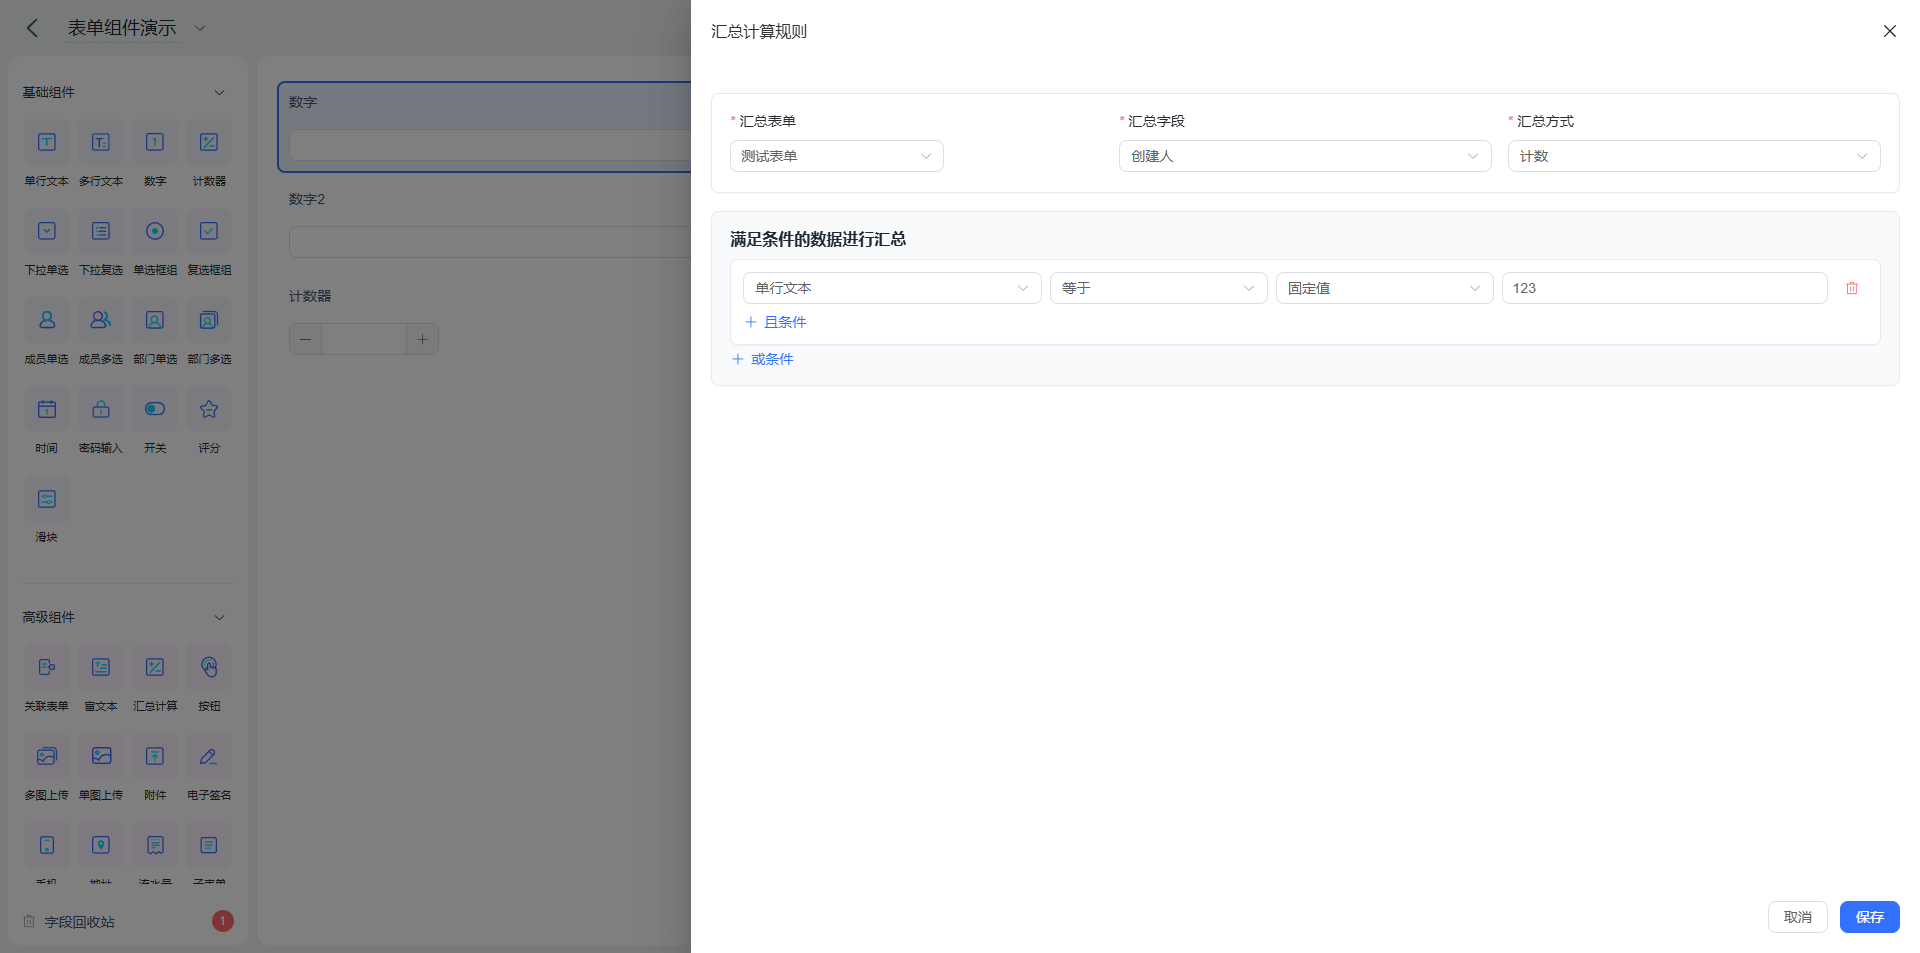1920x953 pixels.
Task: Select the 单行文本 component icon
Action: click(47, 142)
